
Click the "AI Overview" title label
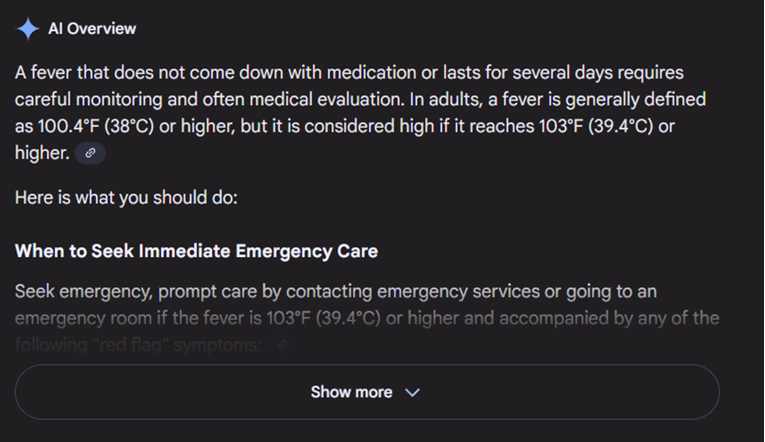click(x=92, y=29)
